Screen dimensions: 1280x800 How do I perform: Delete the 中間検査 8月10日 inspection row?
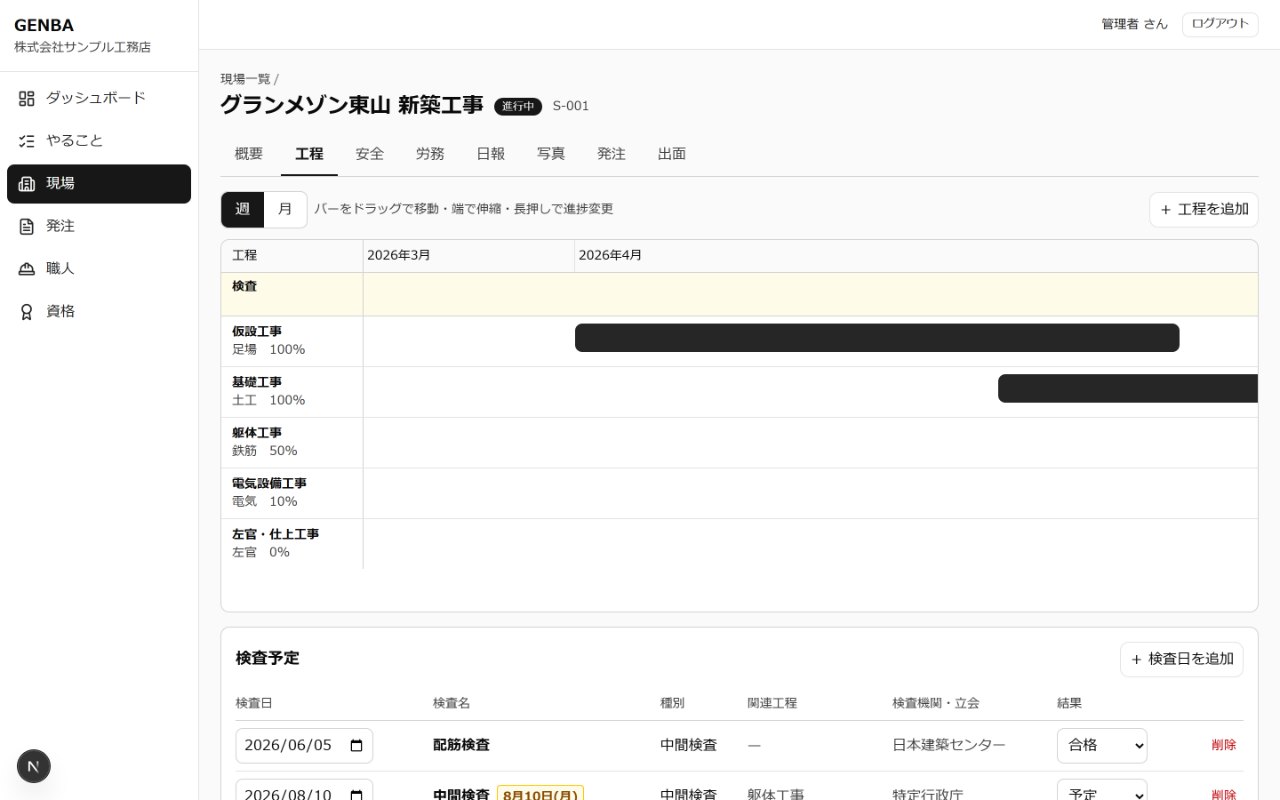(x=1224, y=794)
